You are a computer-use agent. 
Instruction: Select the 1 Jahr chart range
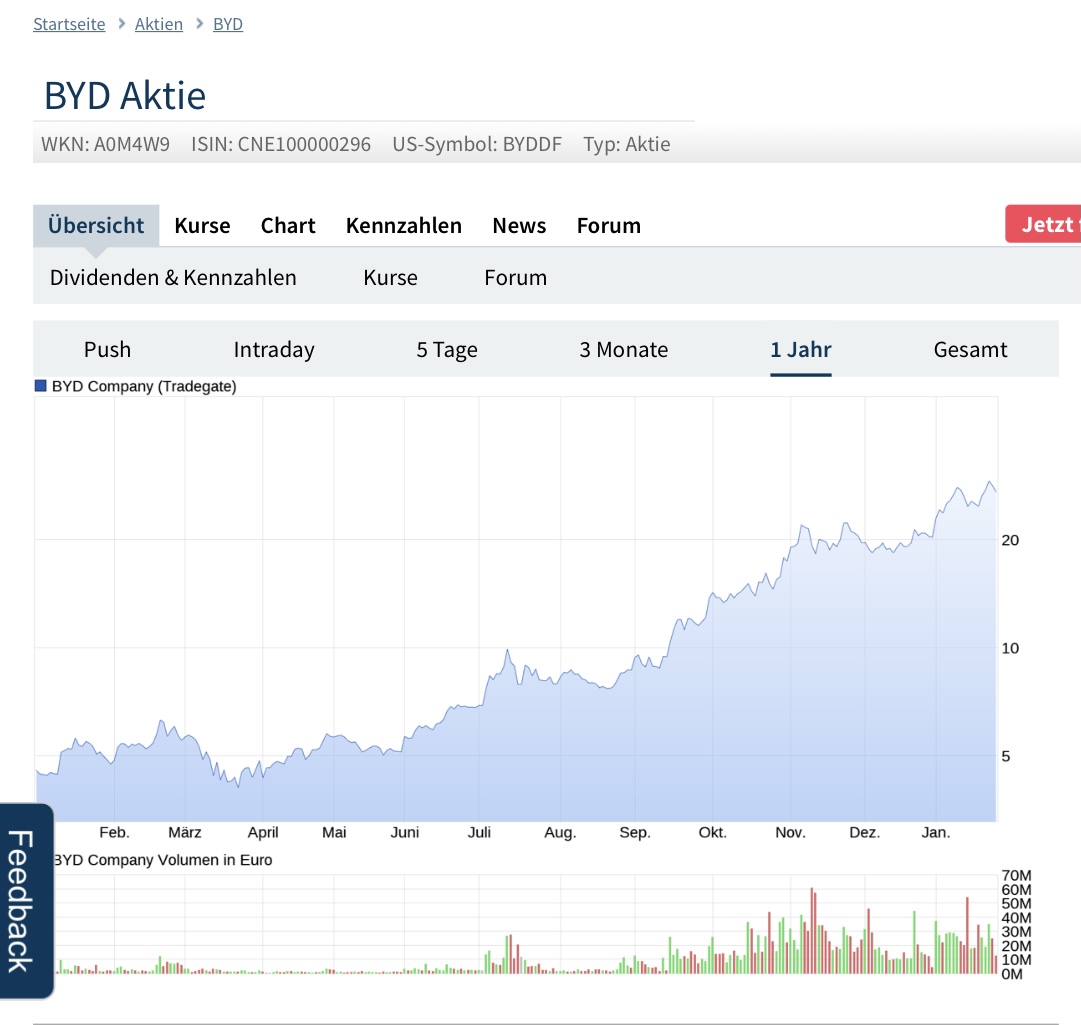tap(801, 349)
